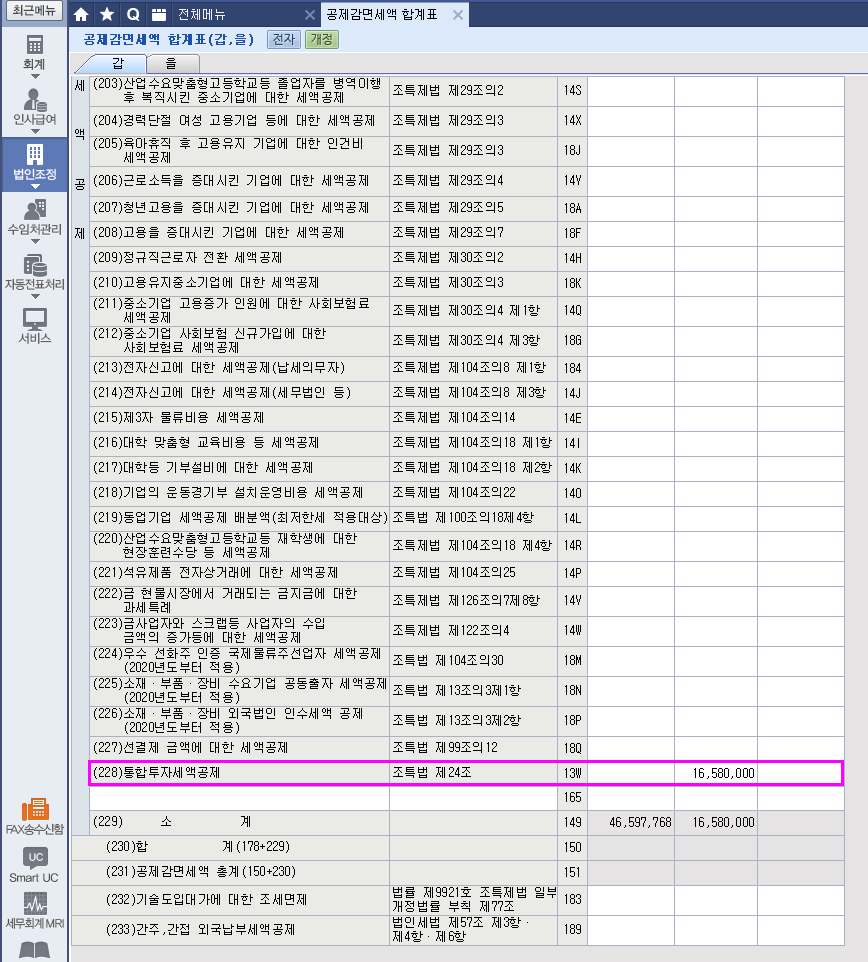Click empty input cell beside code 165
The height and width of the screenshot is (962, 868).
631,798
